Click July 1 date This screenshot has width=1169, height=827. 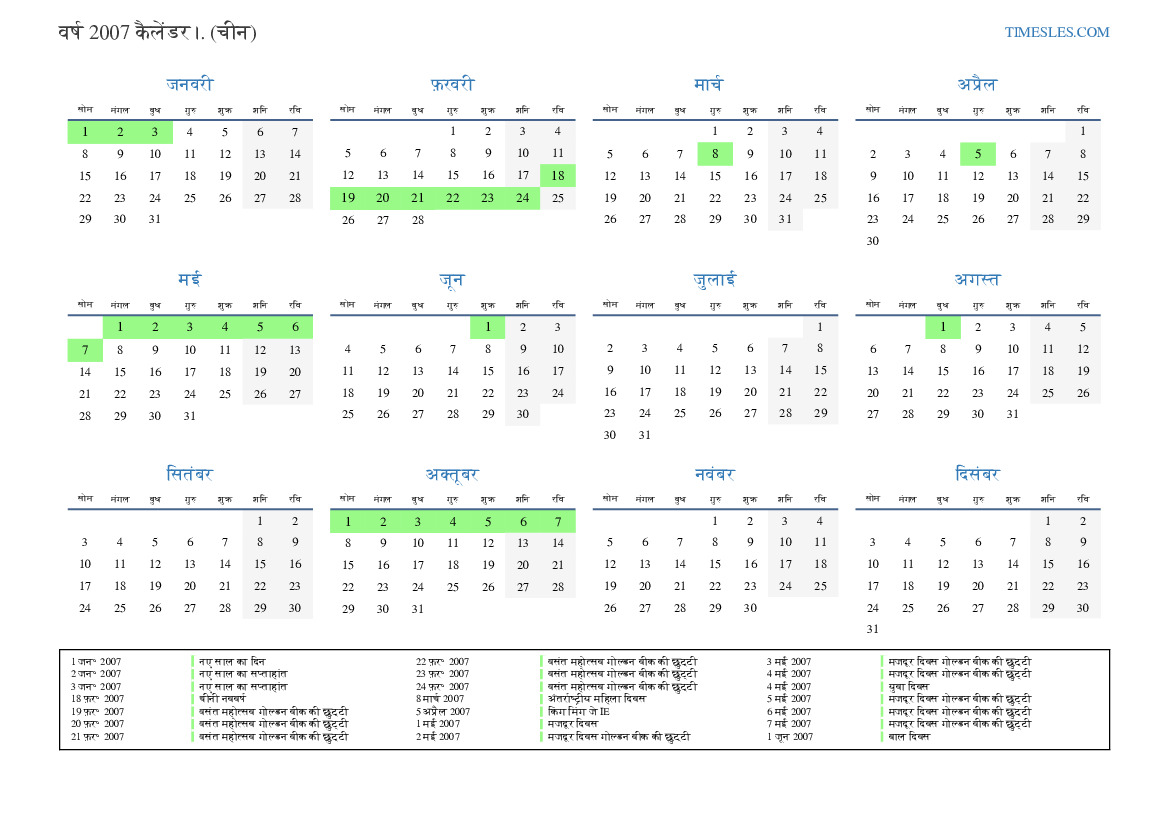tap(820, 327)
